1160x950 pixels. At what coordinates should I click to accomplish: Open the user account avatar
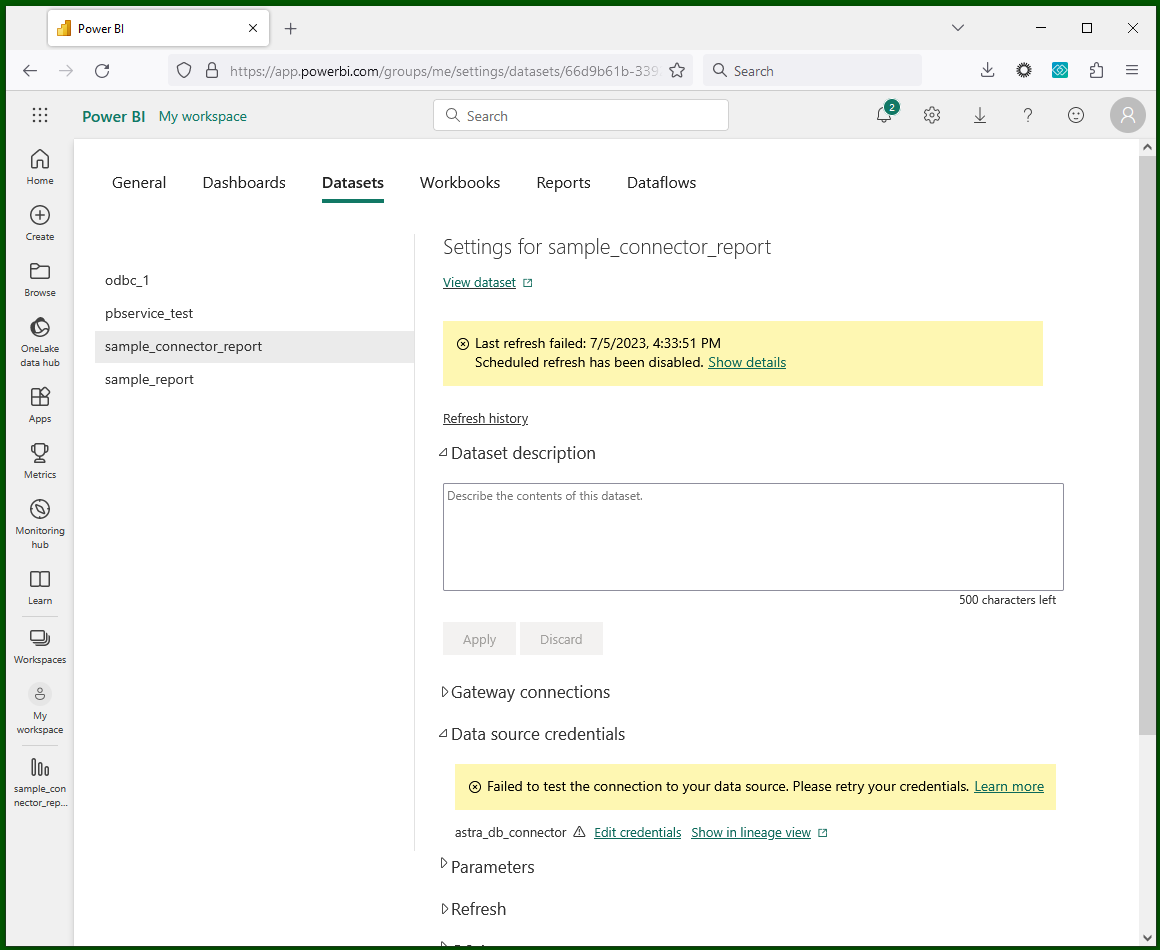click(1127, 115)
